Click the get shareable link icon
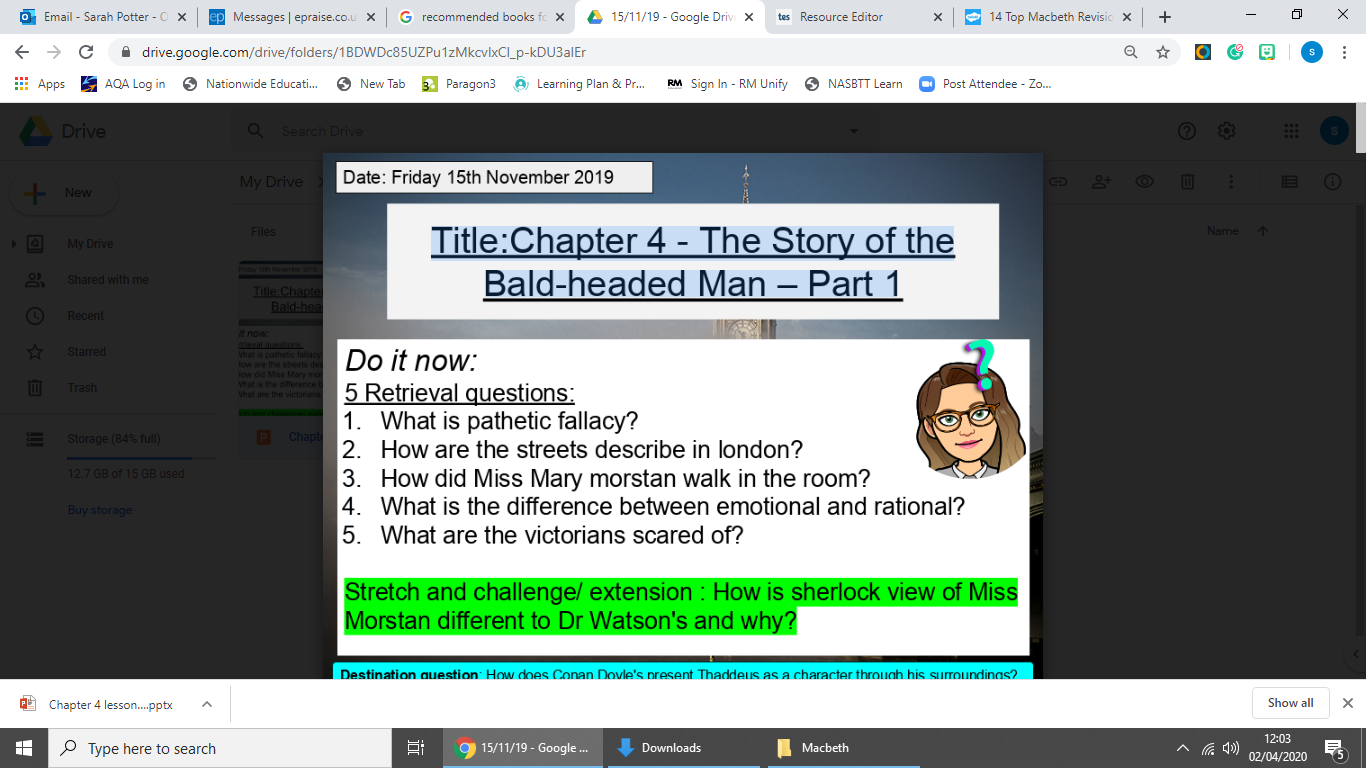The height and width of the screenshot is (768, 1366). [1058, 182]
